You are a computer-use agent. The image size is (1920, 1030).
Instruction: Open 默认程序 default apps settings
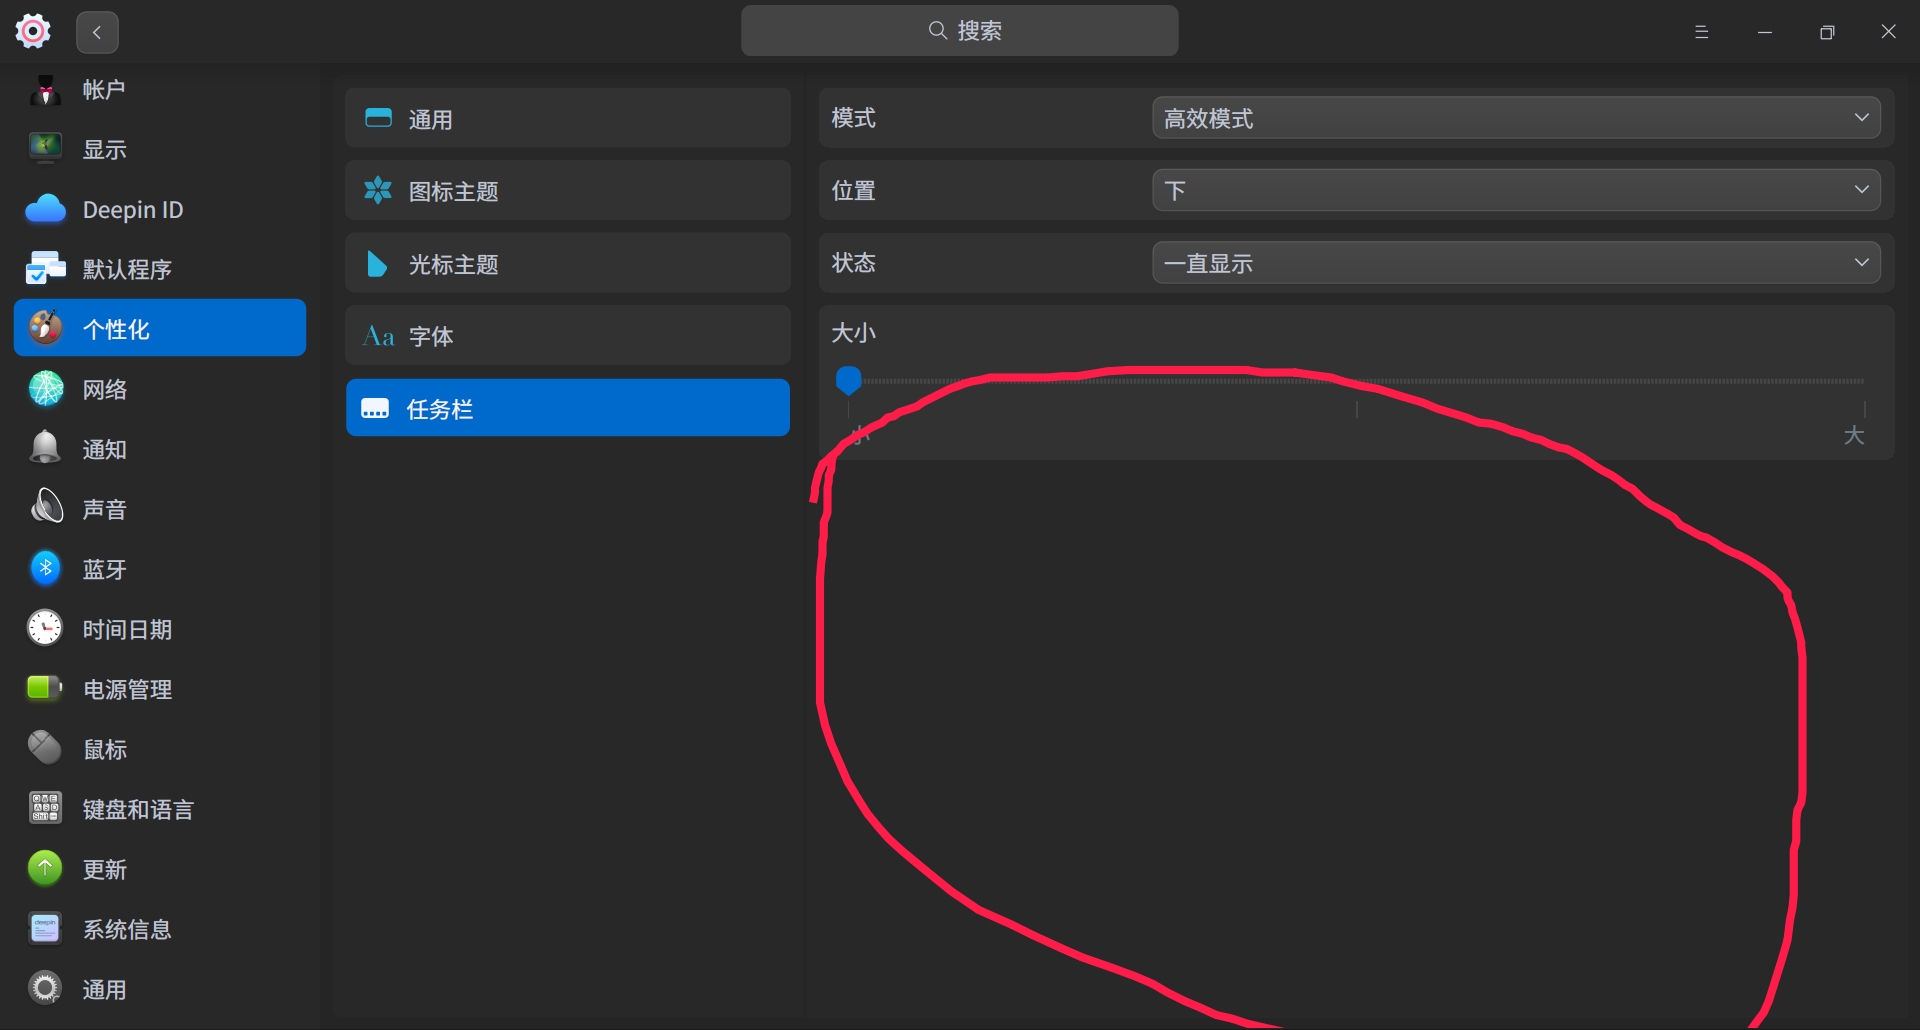[x=46, y=268]
